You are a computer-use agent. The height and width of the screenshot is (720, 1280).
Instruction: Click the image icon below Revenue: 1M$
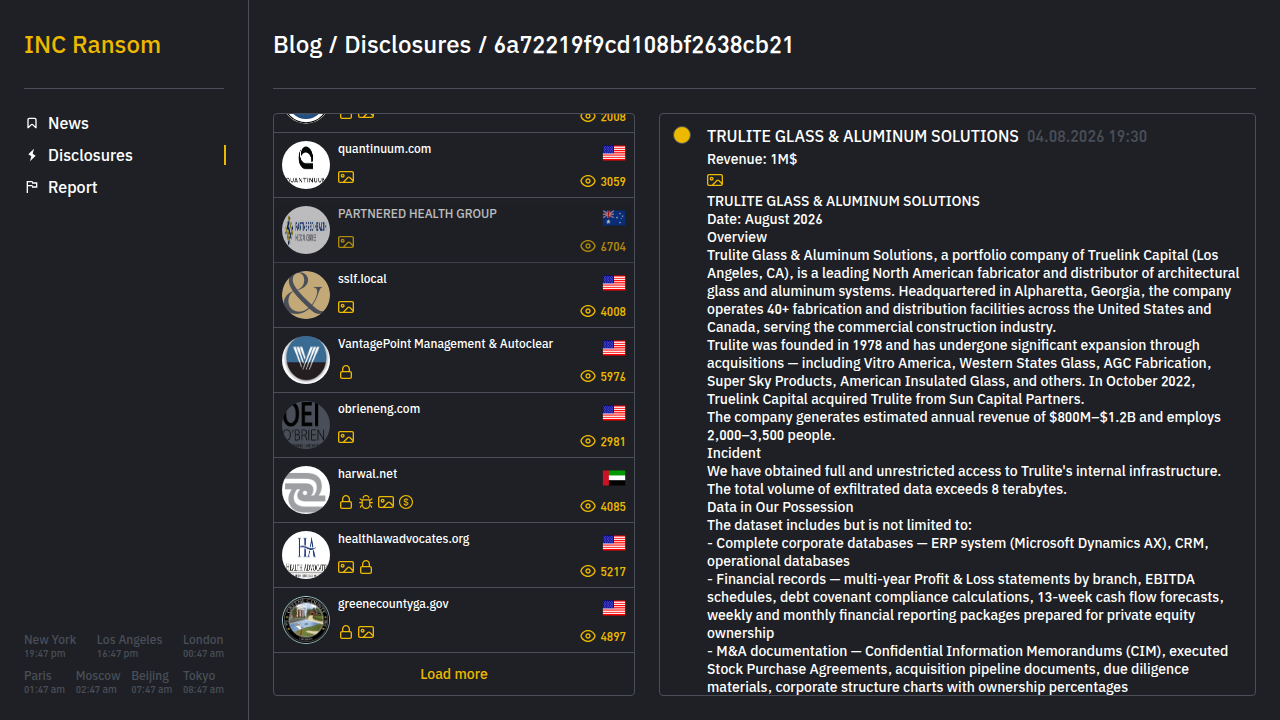(715, 180)
